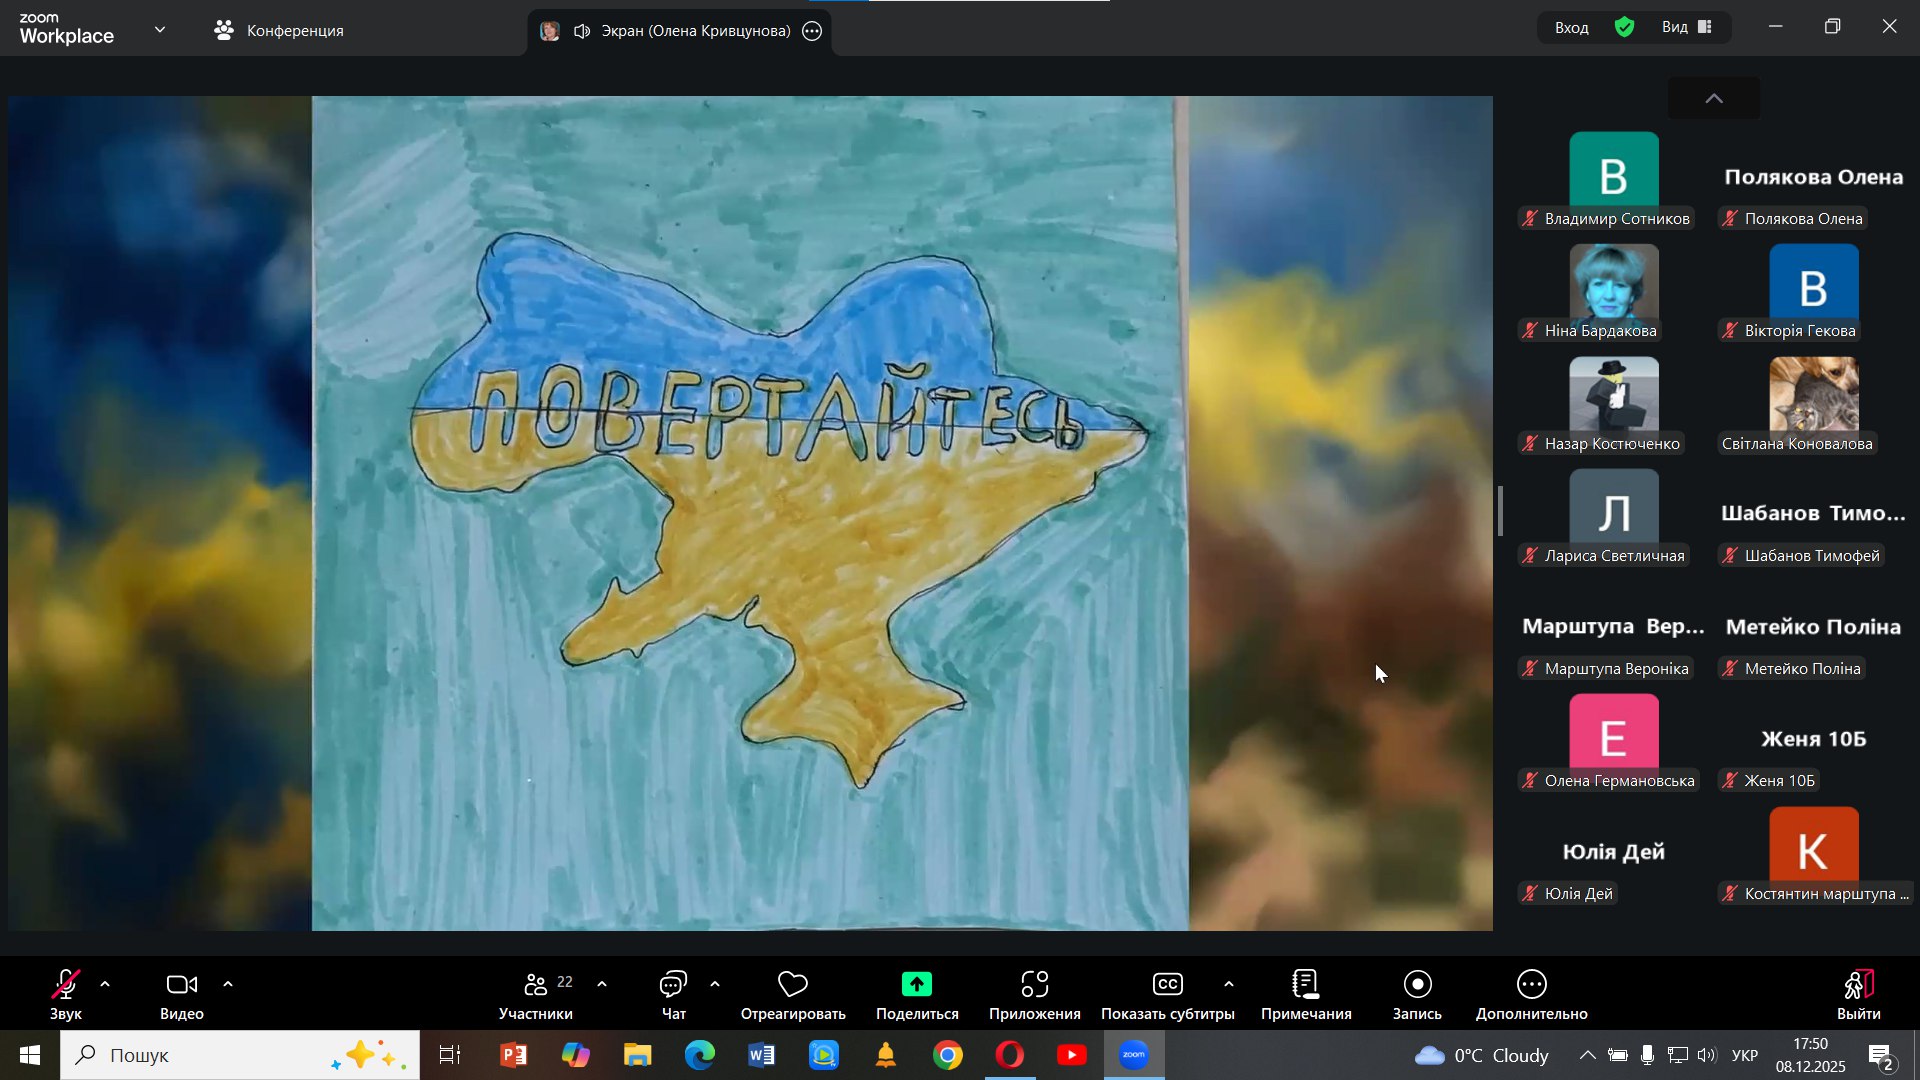Open the Вид view menu

(x=1687, y=28)
